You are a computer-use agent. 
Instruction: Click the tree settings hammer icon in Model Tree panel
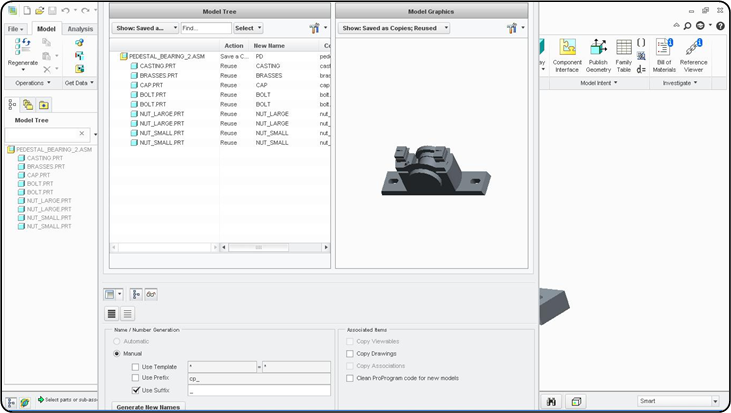[x=314, y=28]
